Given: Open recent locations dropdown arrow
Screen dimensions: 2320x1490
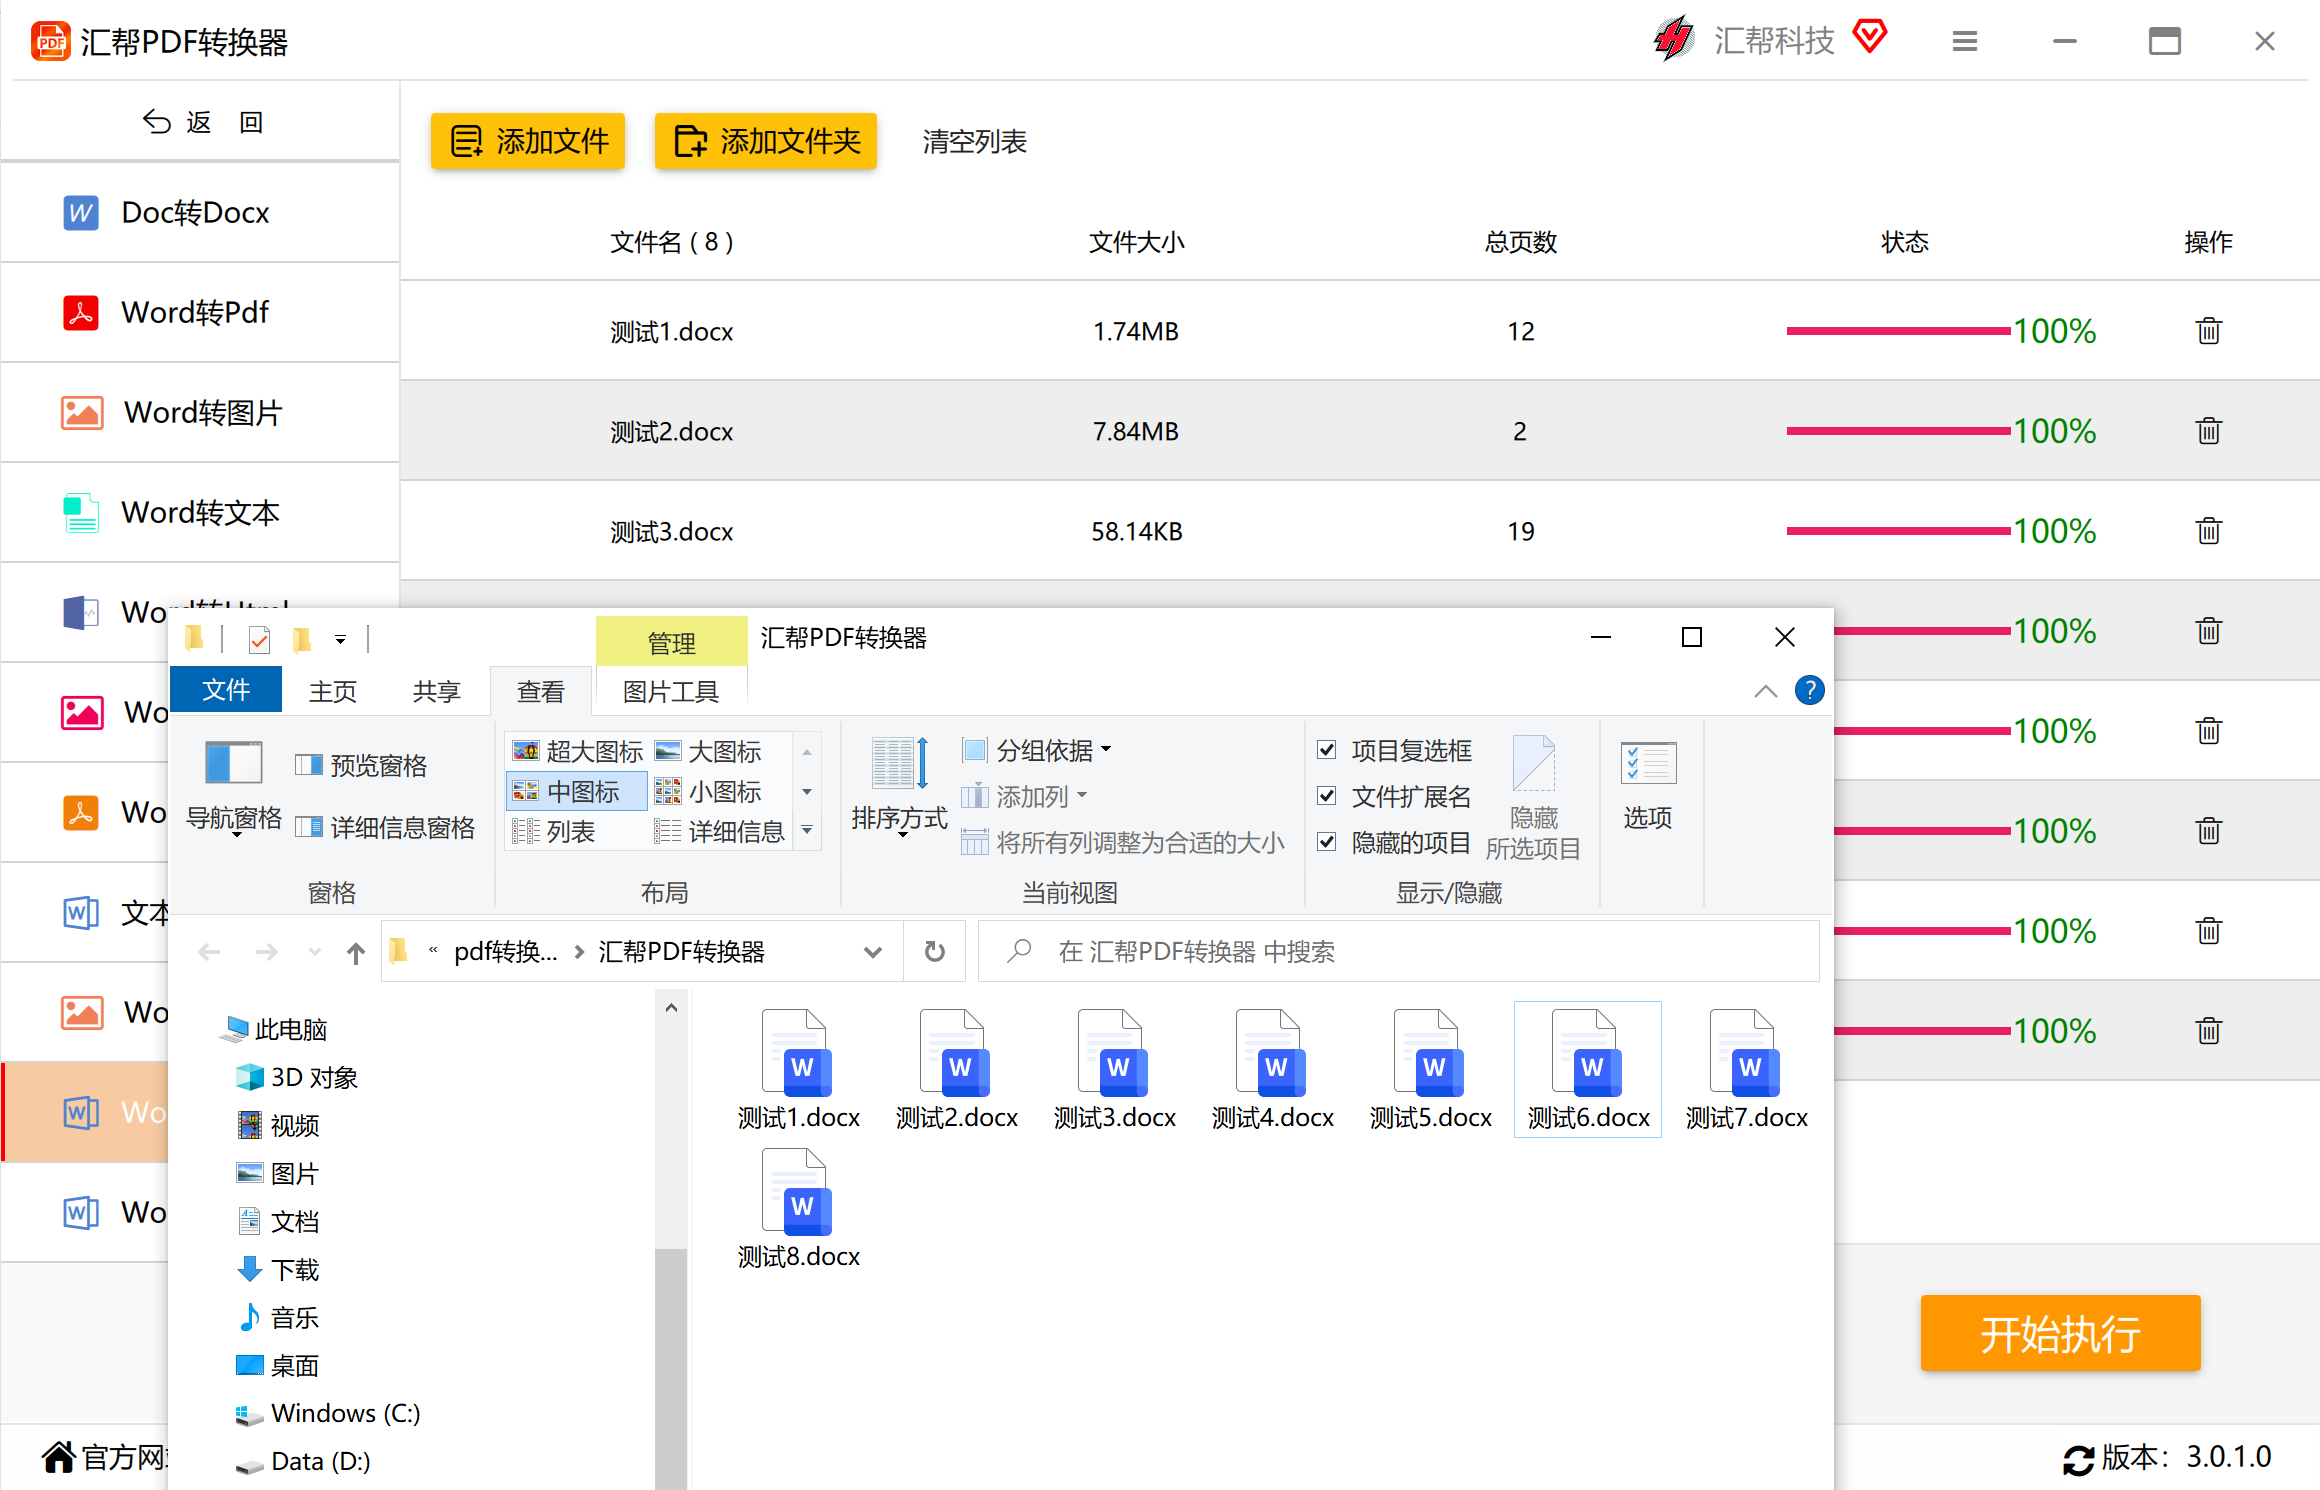Looking at the screenshot, I should [314, 952].
